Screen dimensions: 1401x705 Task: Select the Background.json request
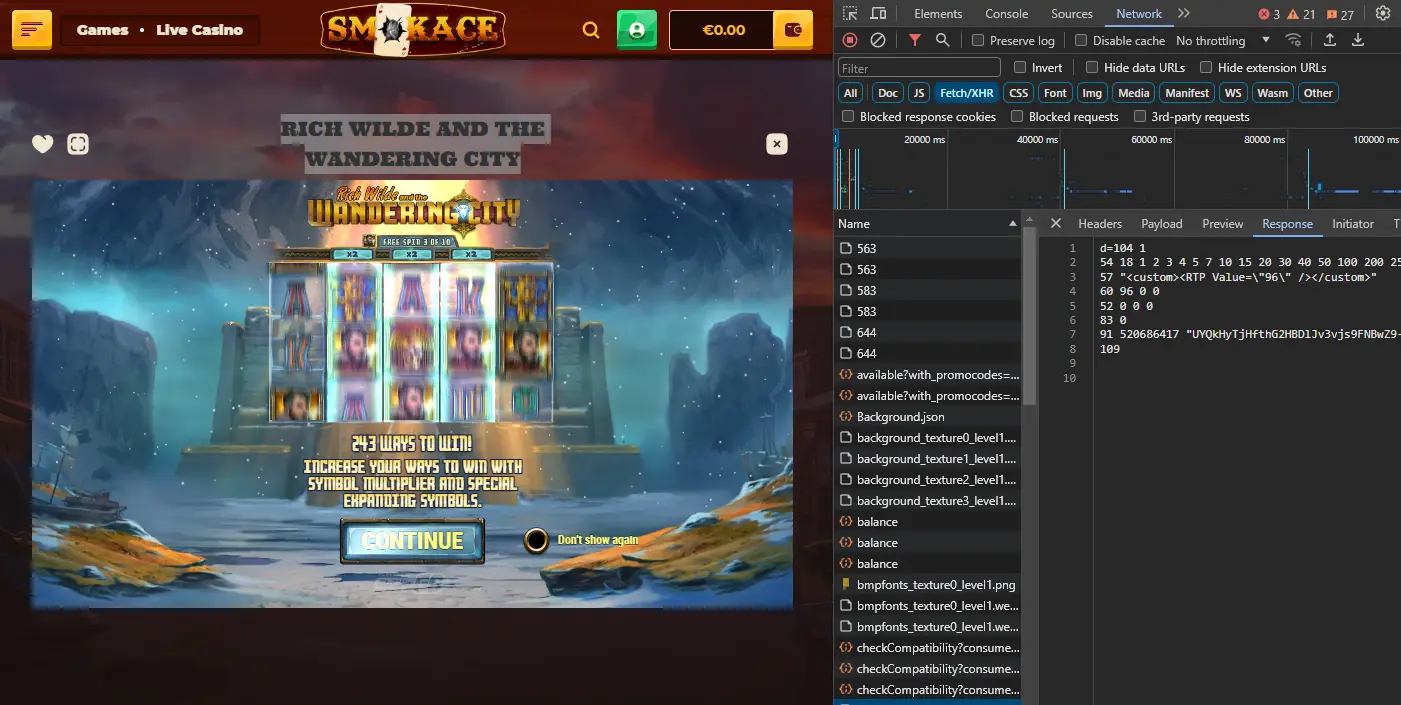tap(929, 417)
